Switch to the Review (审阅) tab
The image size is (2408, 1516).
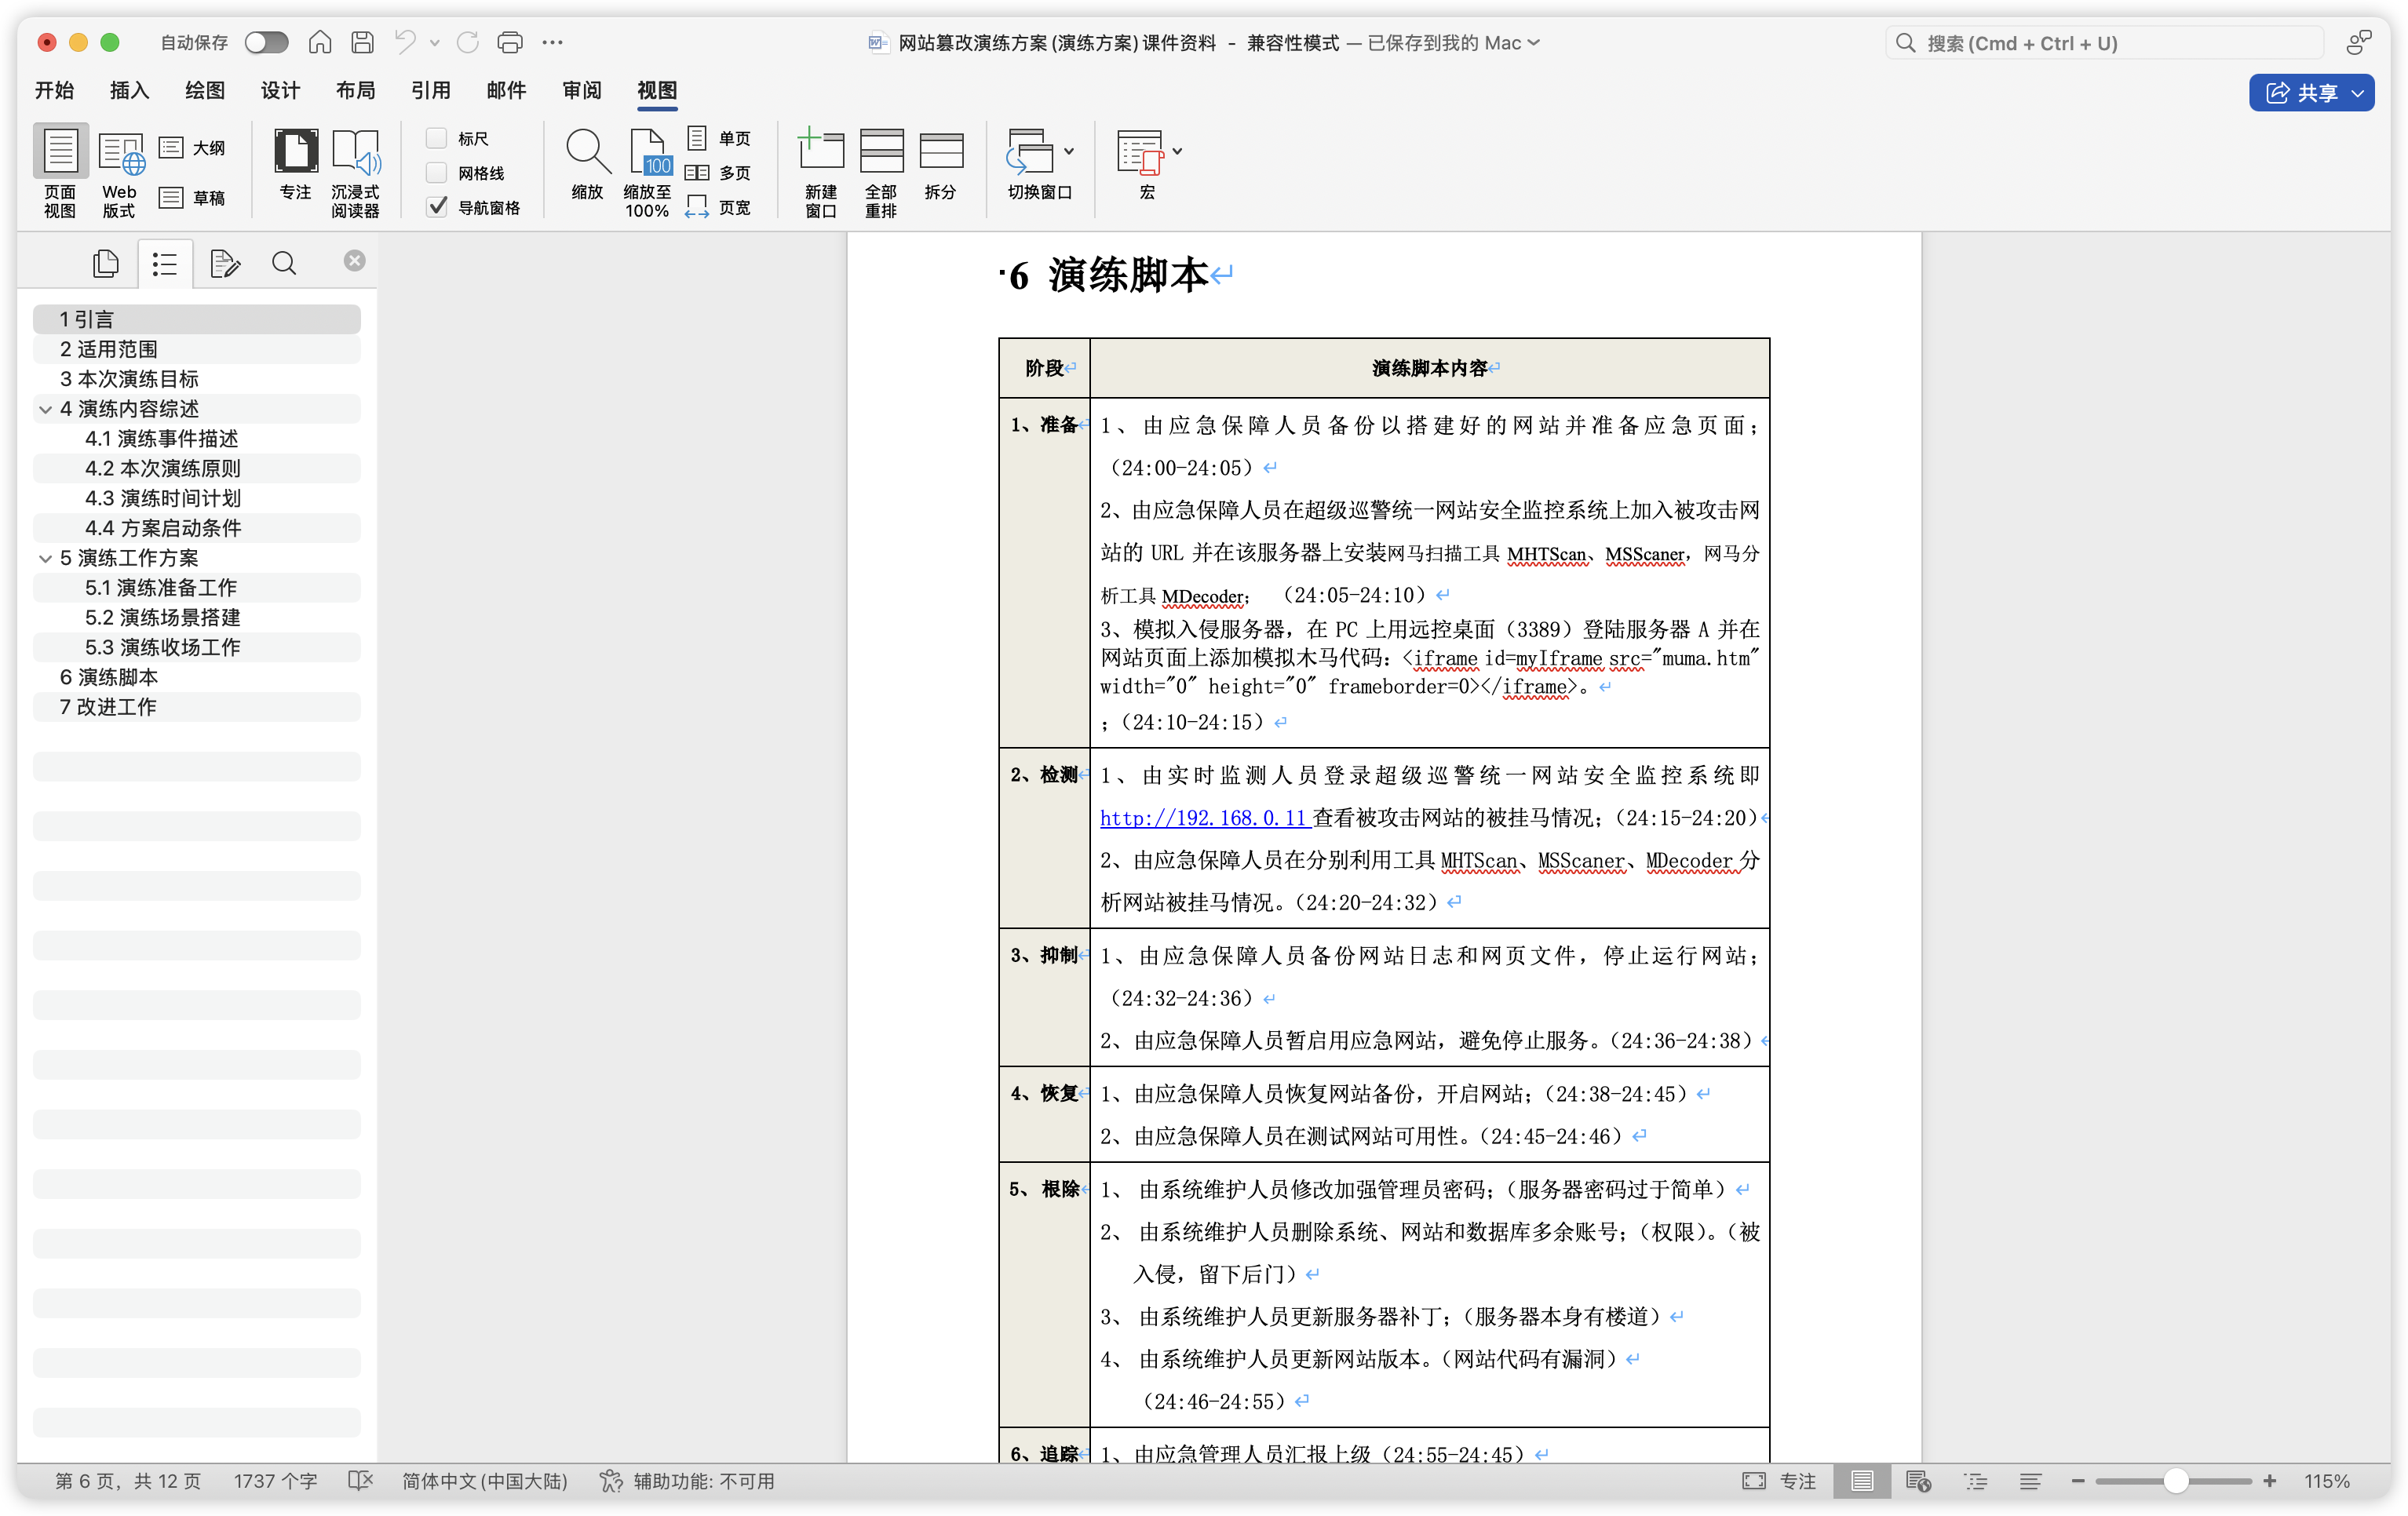tap(581, 90)
